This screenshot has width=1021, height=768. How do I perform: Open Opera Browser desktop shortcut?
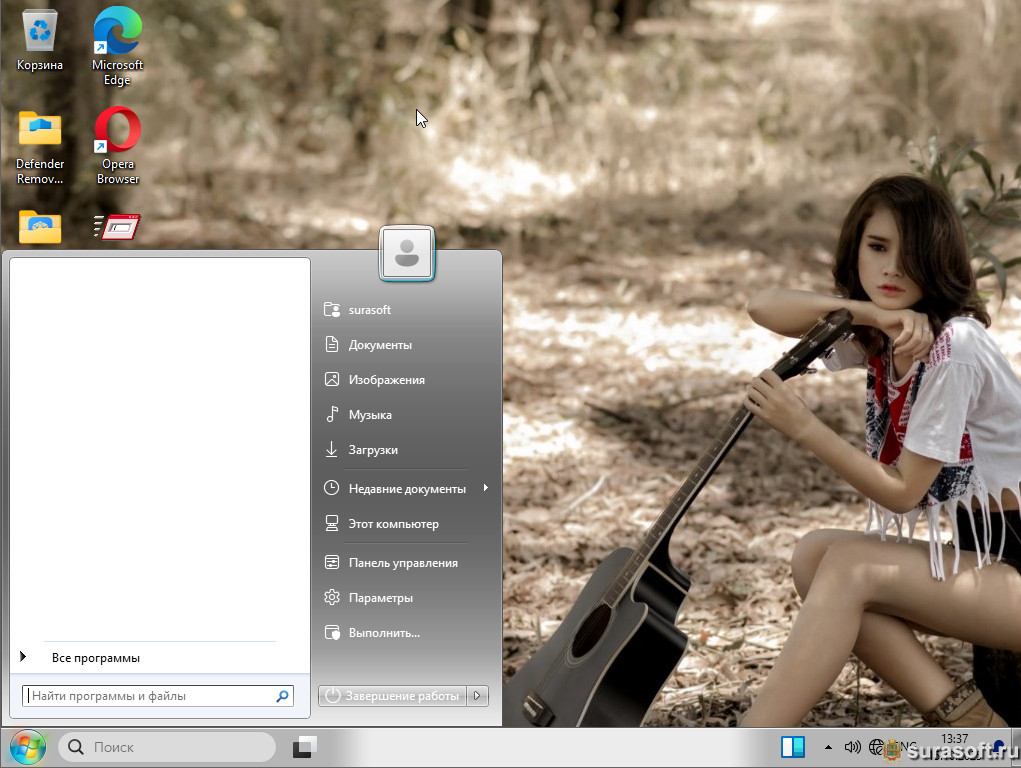117,142
